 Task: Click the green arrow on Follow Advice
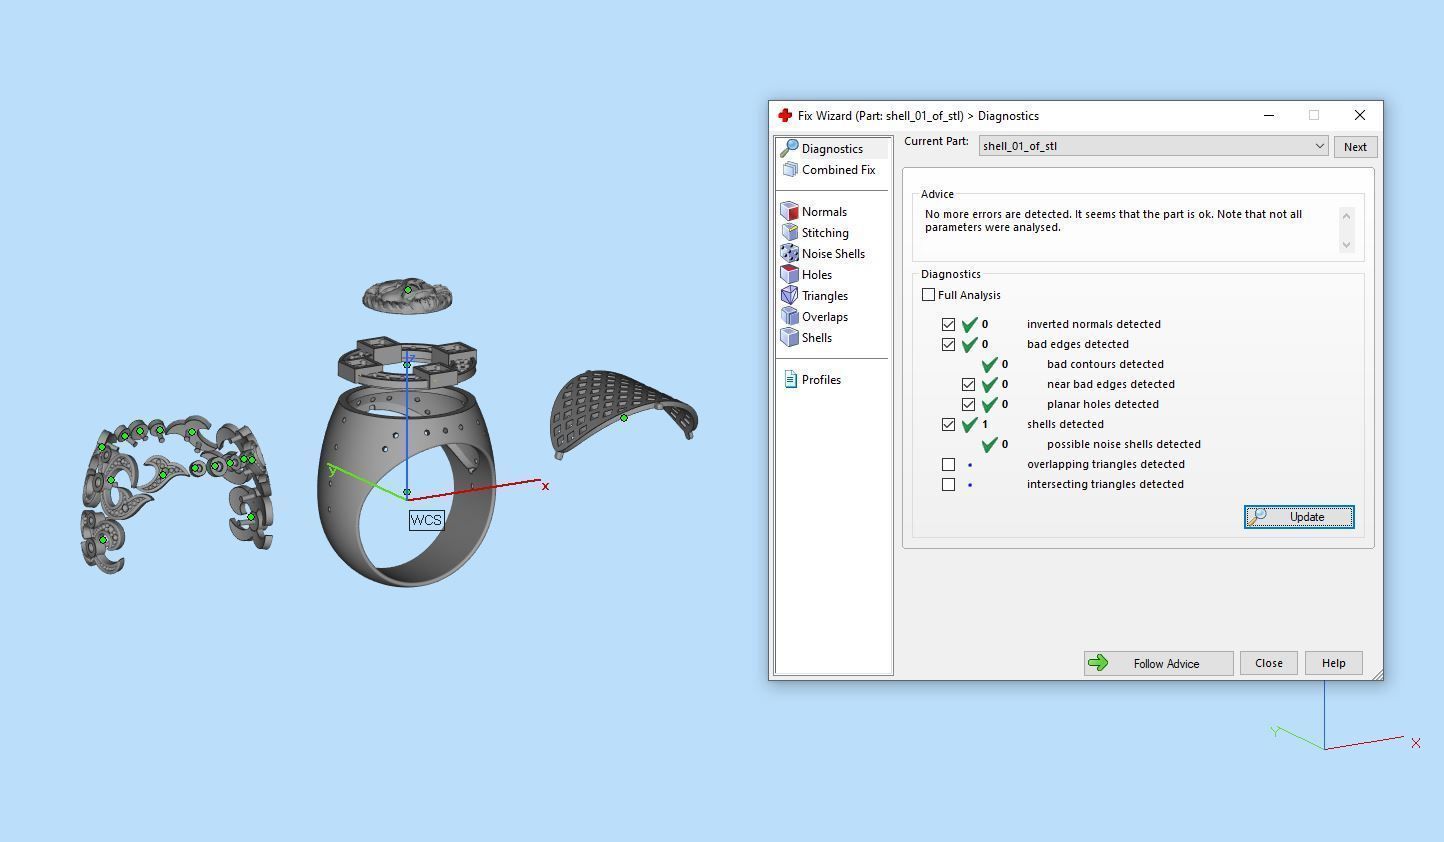pyautogui.click(x=1098, y=663)
